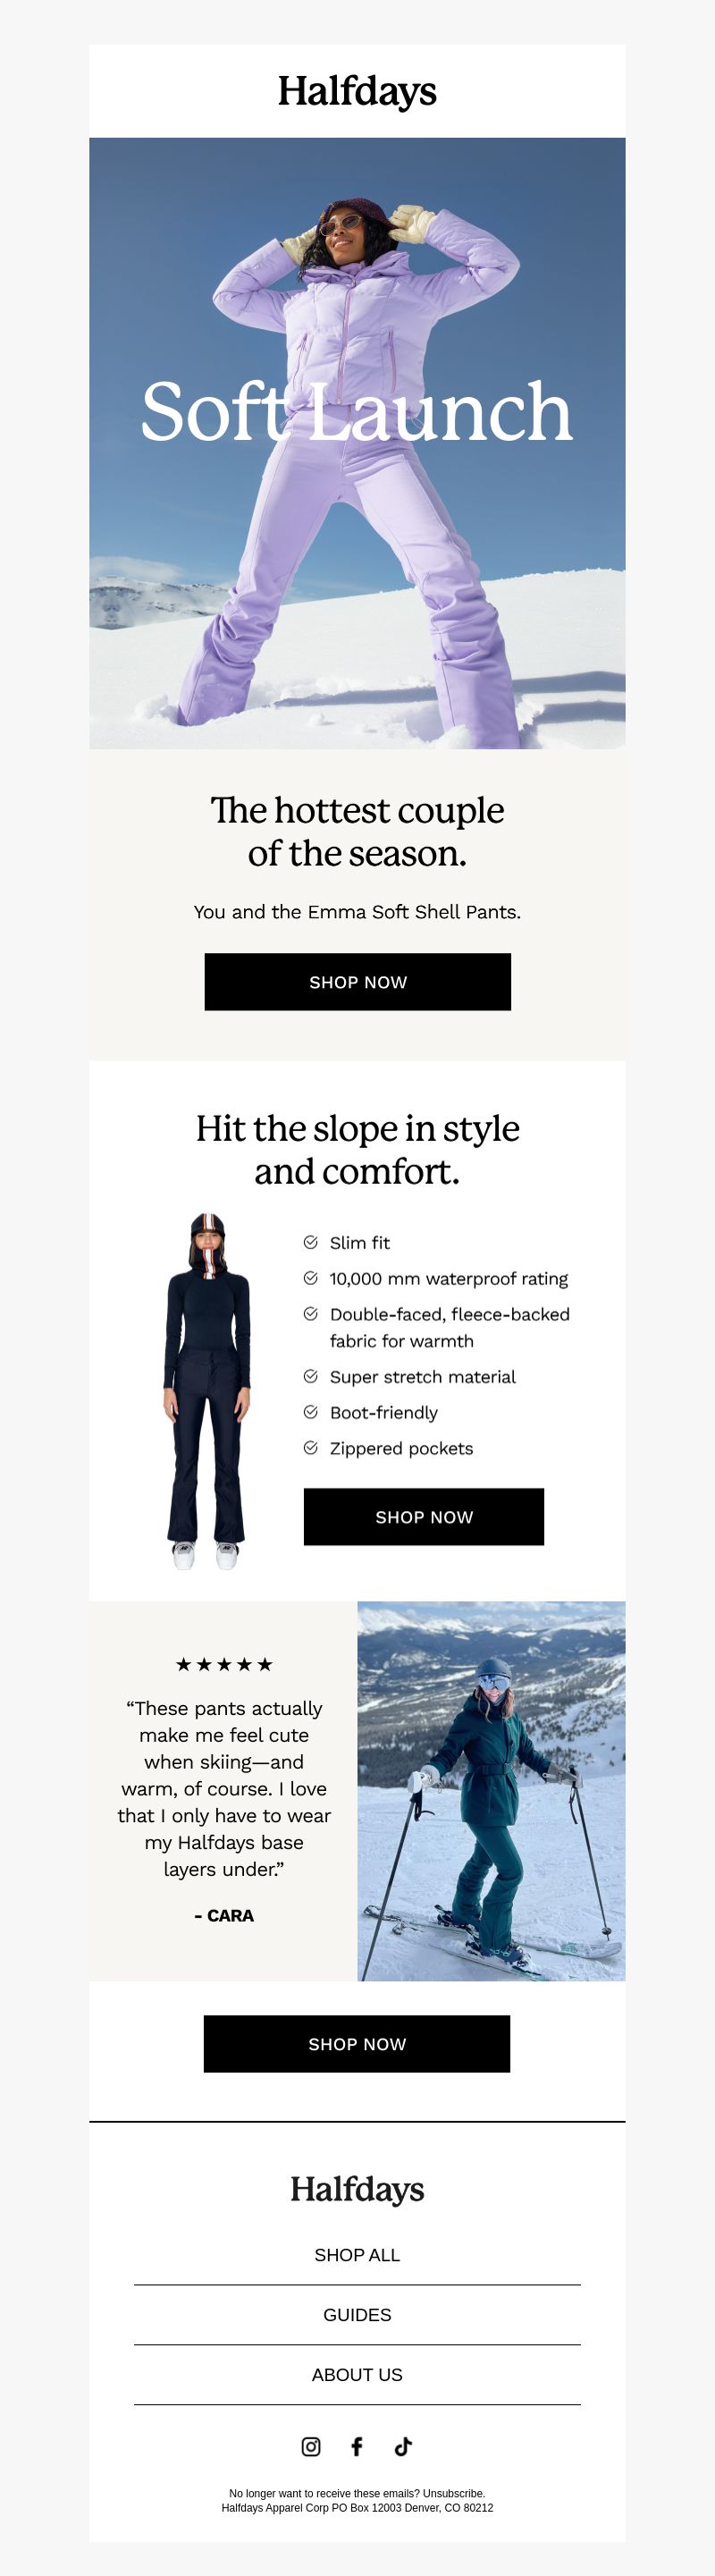Click the Soft Launch hero image

357,443
